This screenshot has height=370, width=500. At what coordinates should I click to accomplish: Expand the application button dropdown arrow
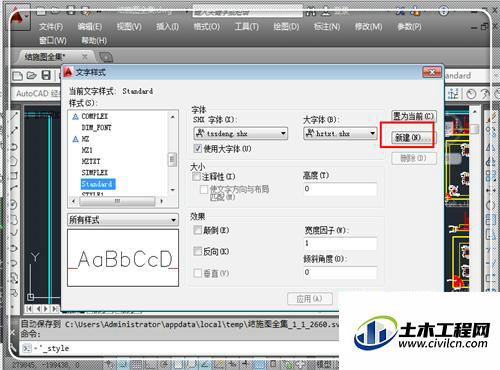pyautogui.click(x=27, y=15)
